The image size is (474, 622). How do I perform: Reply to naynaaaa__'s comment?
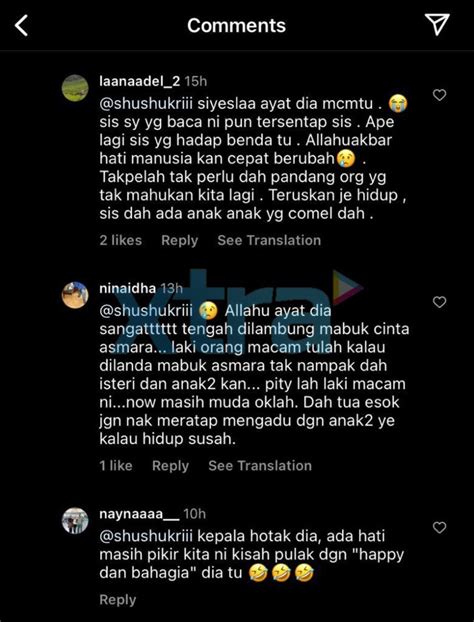tap(117, 600)
